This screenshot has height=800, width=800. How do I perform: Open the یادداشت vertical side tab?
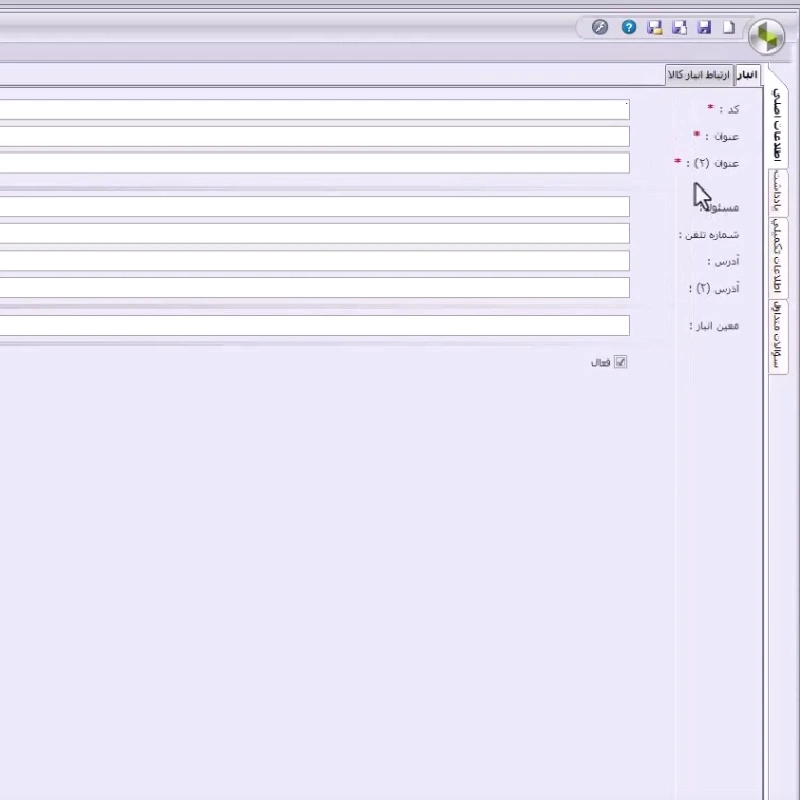tap(777, 192)
